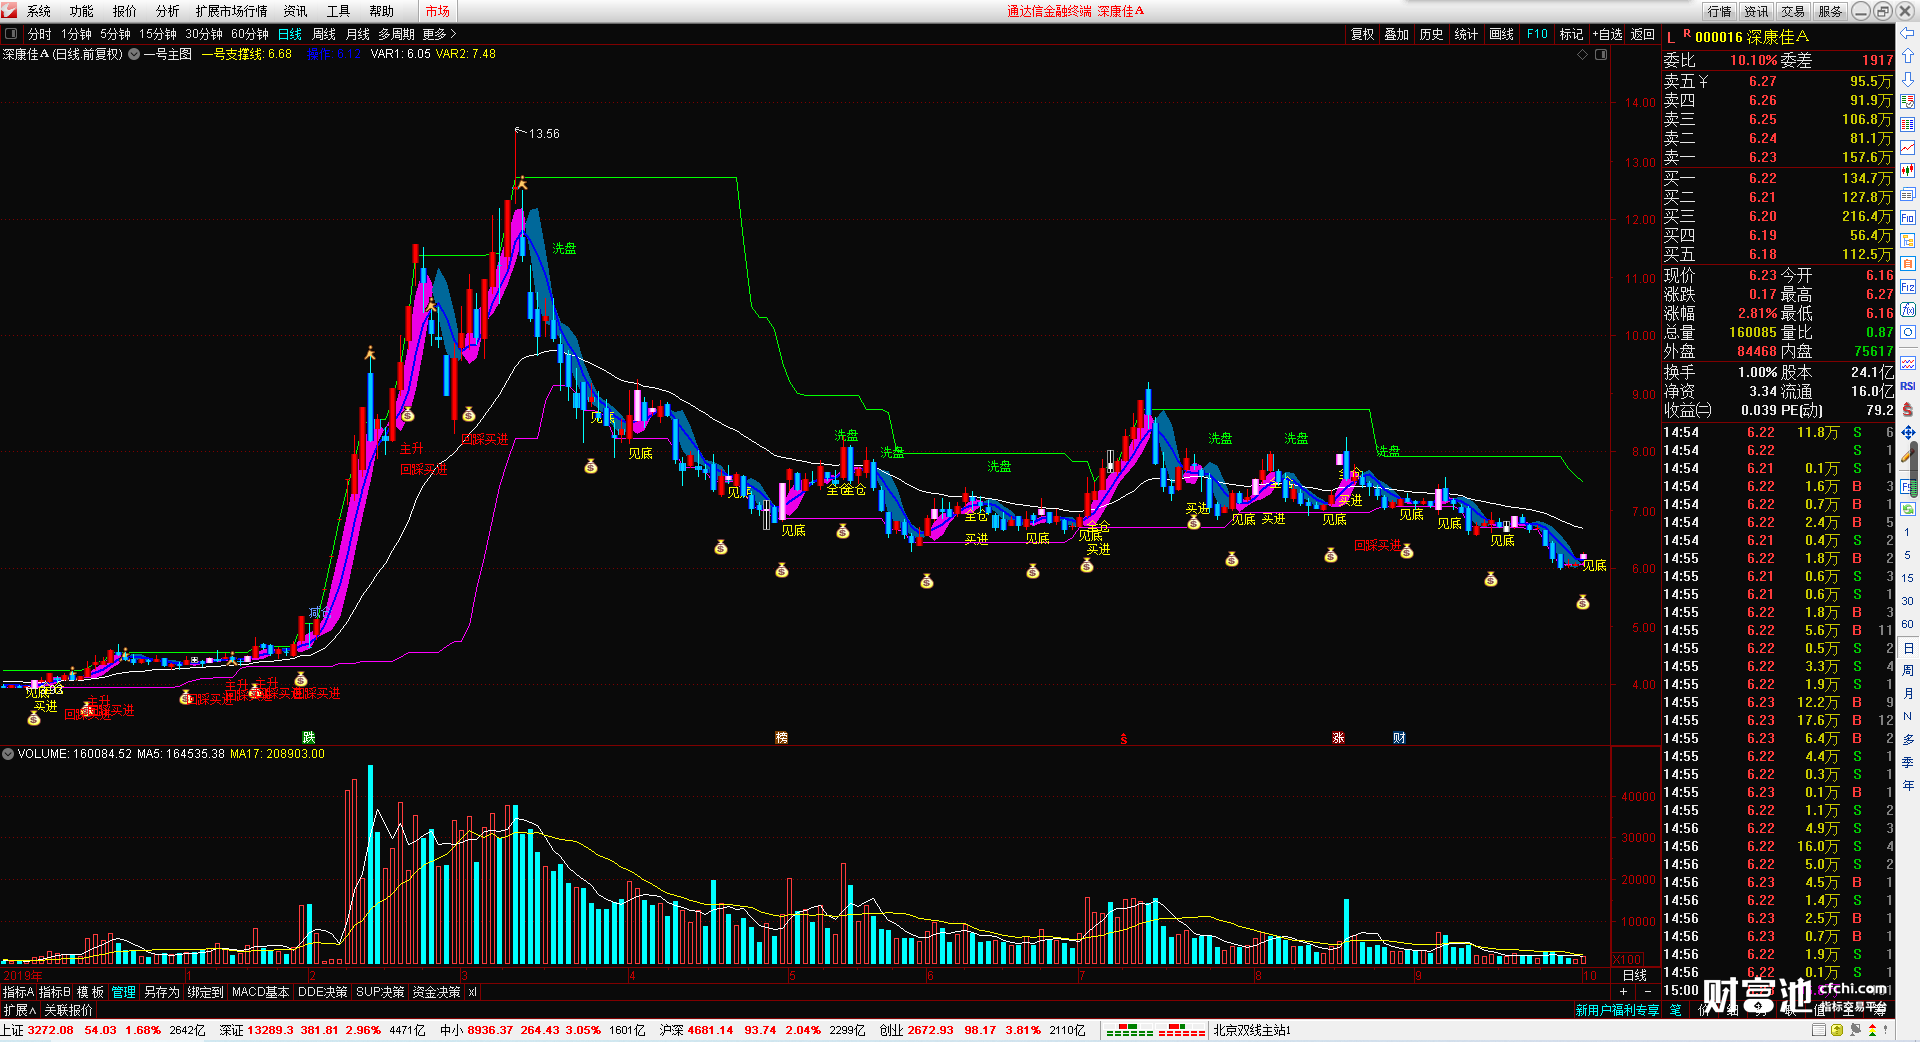Open the 多周期 multi-period option
Screen dimensions: 1920x1042
[x=396, y=34]
